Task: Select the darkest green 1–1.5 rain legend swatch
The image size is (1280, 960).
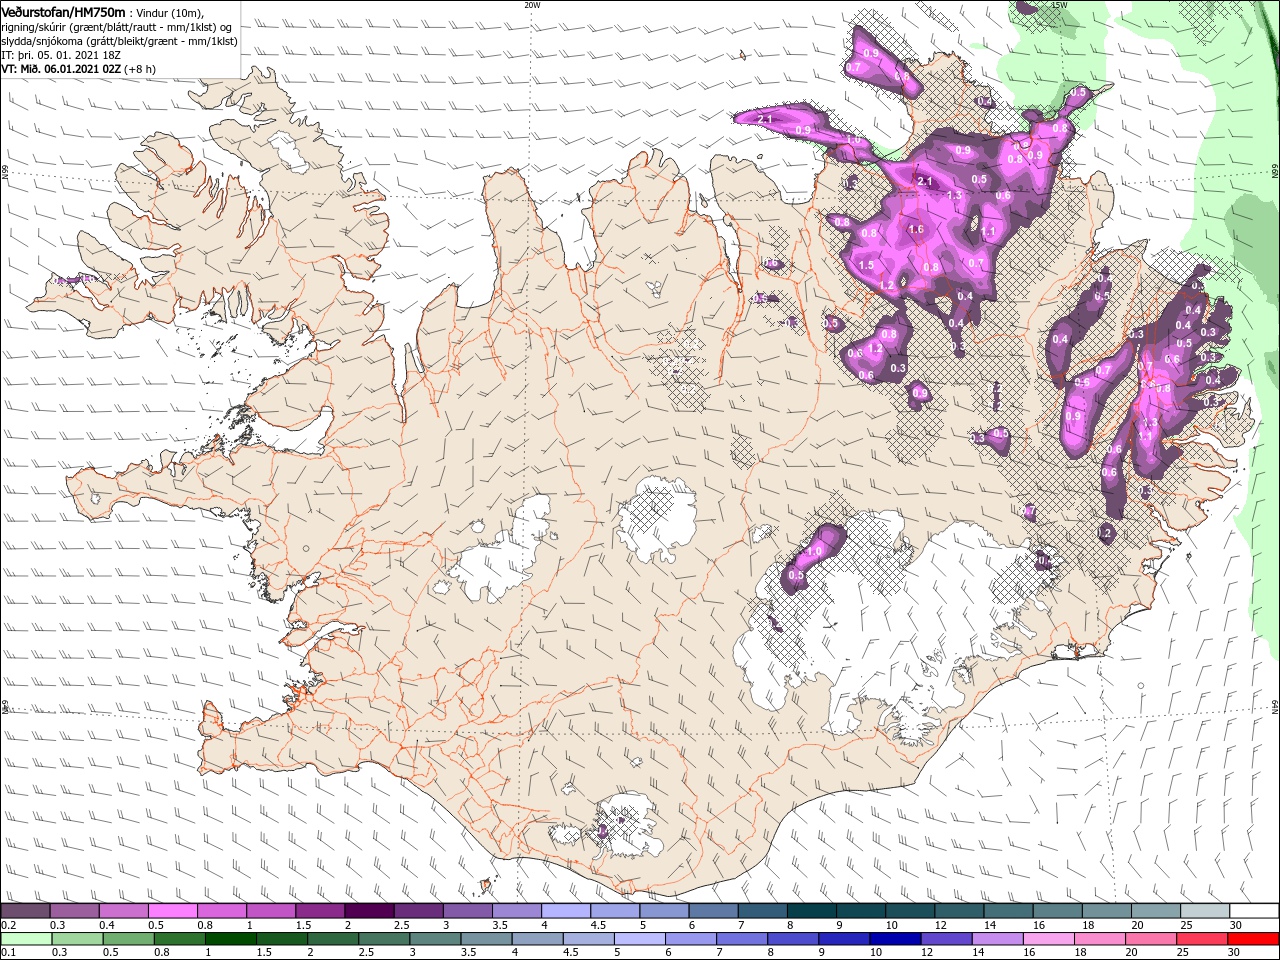Action: tap(230, 938)
